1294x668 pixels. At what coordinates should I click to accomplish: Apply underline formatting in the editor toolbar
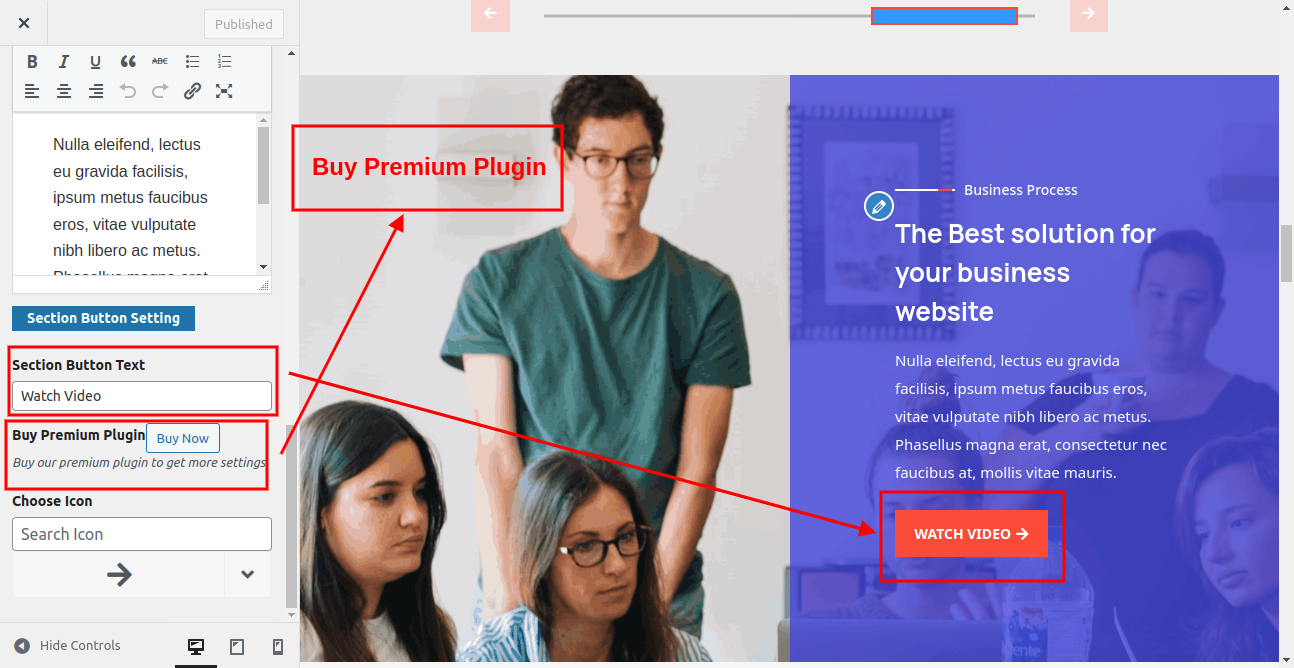96,62
